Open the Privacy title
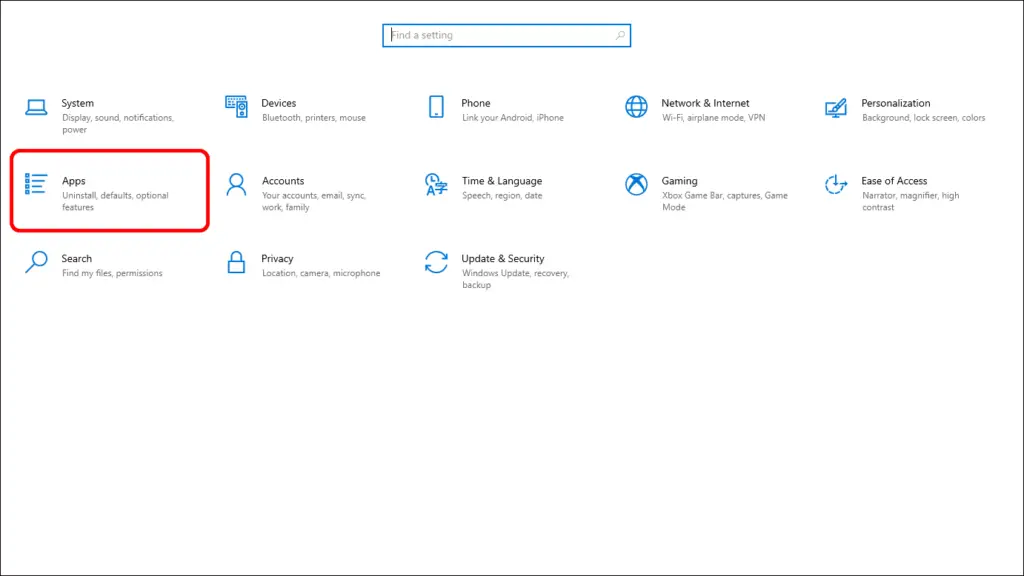 [x=278, y=259]
